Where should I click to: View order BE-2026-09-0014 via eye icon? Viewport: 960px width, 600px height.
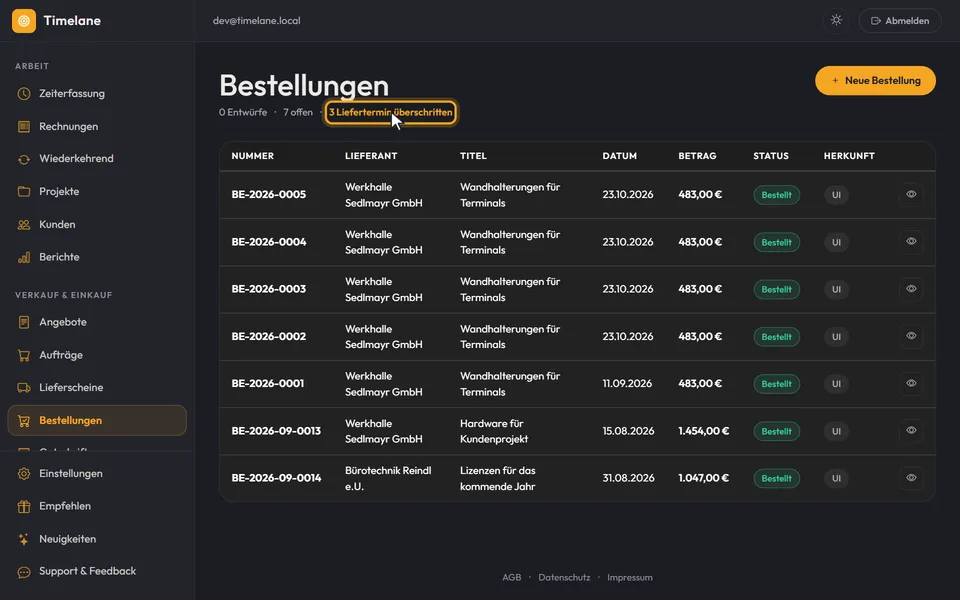coord(911,478)
